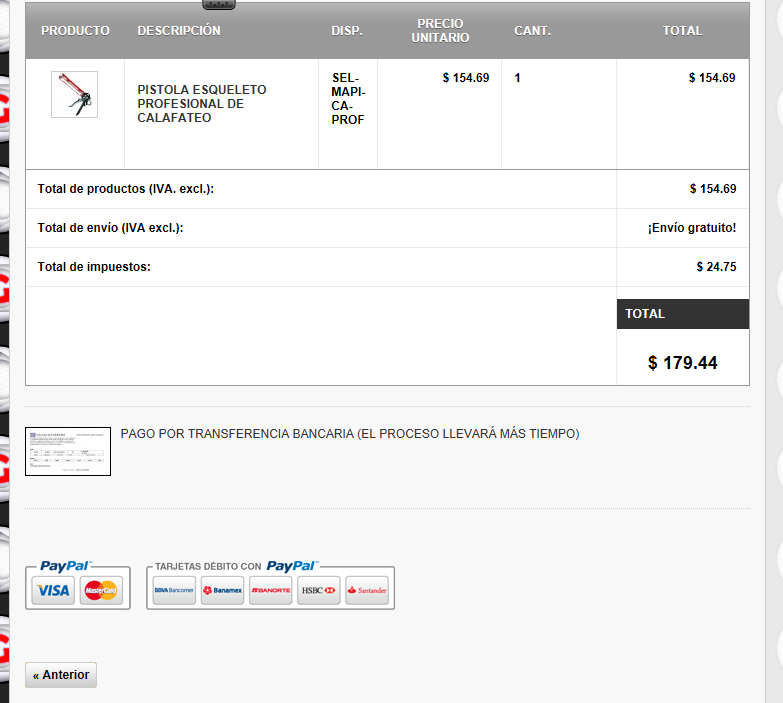Pick Santander debit card icon
Viewport: 783px width, 703px height.
(367, 590)
